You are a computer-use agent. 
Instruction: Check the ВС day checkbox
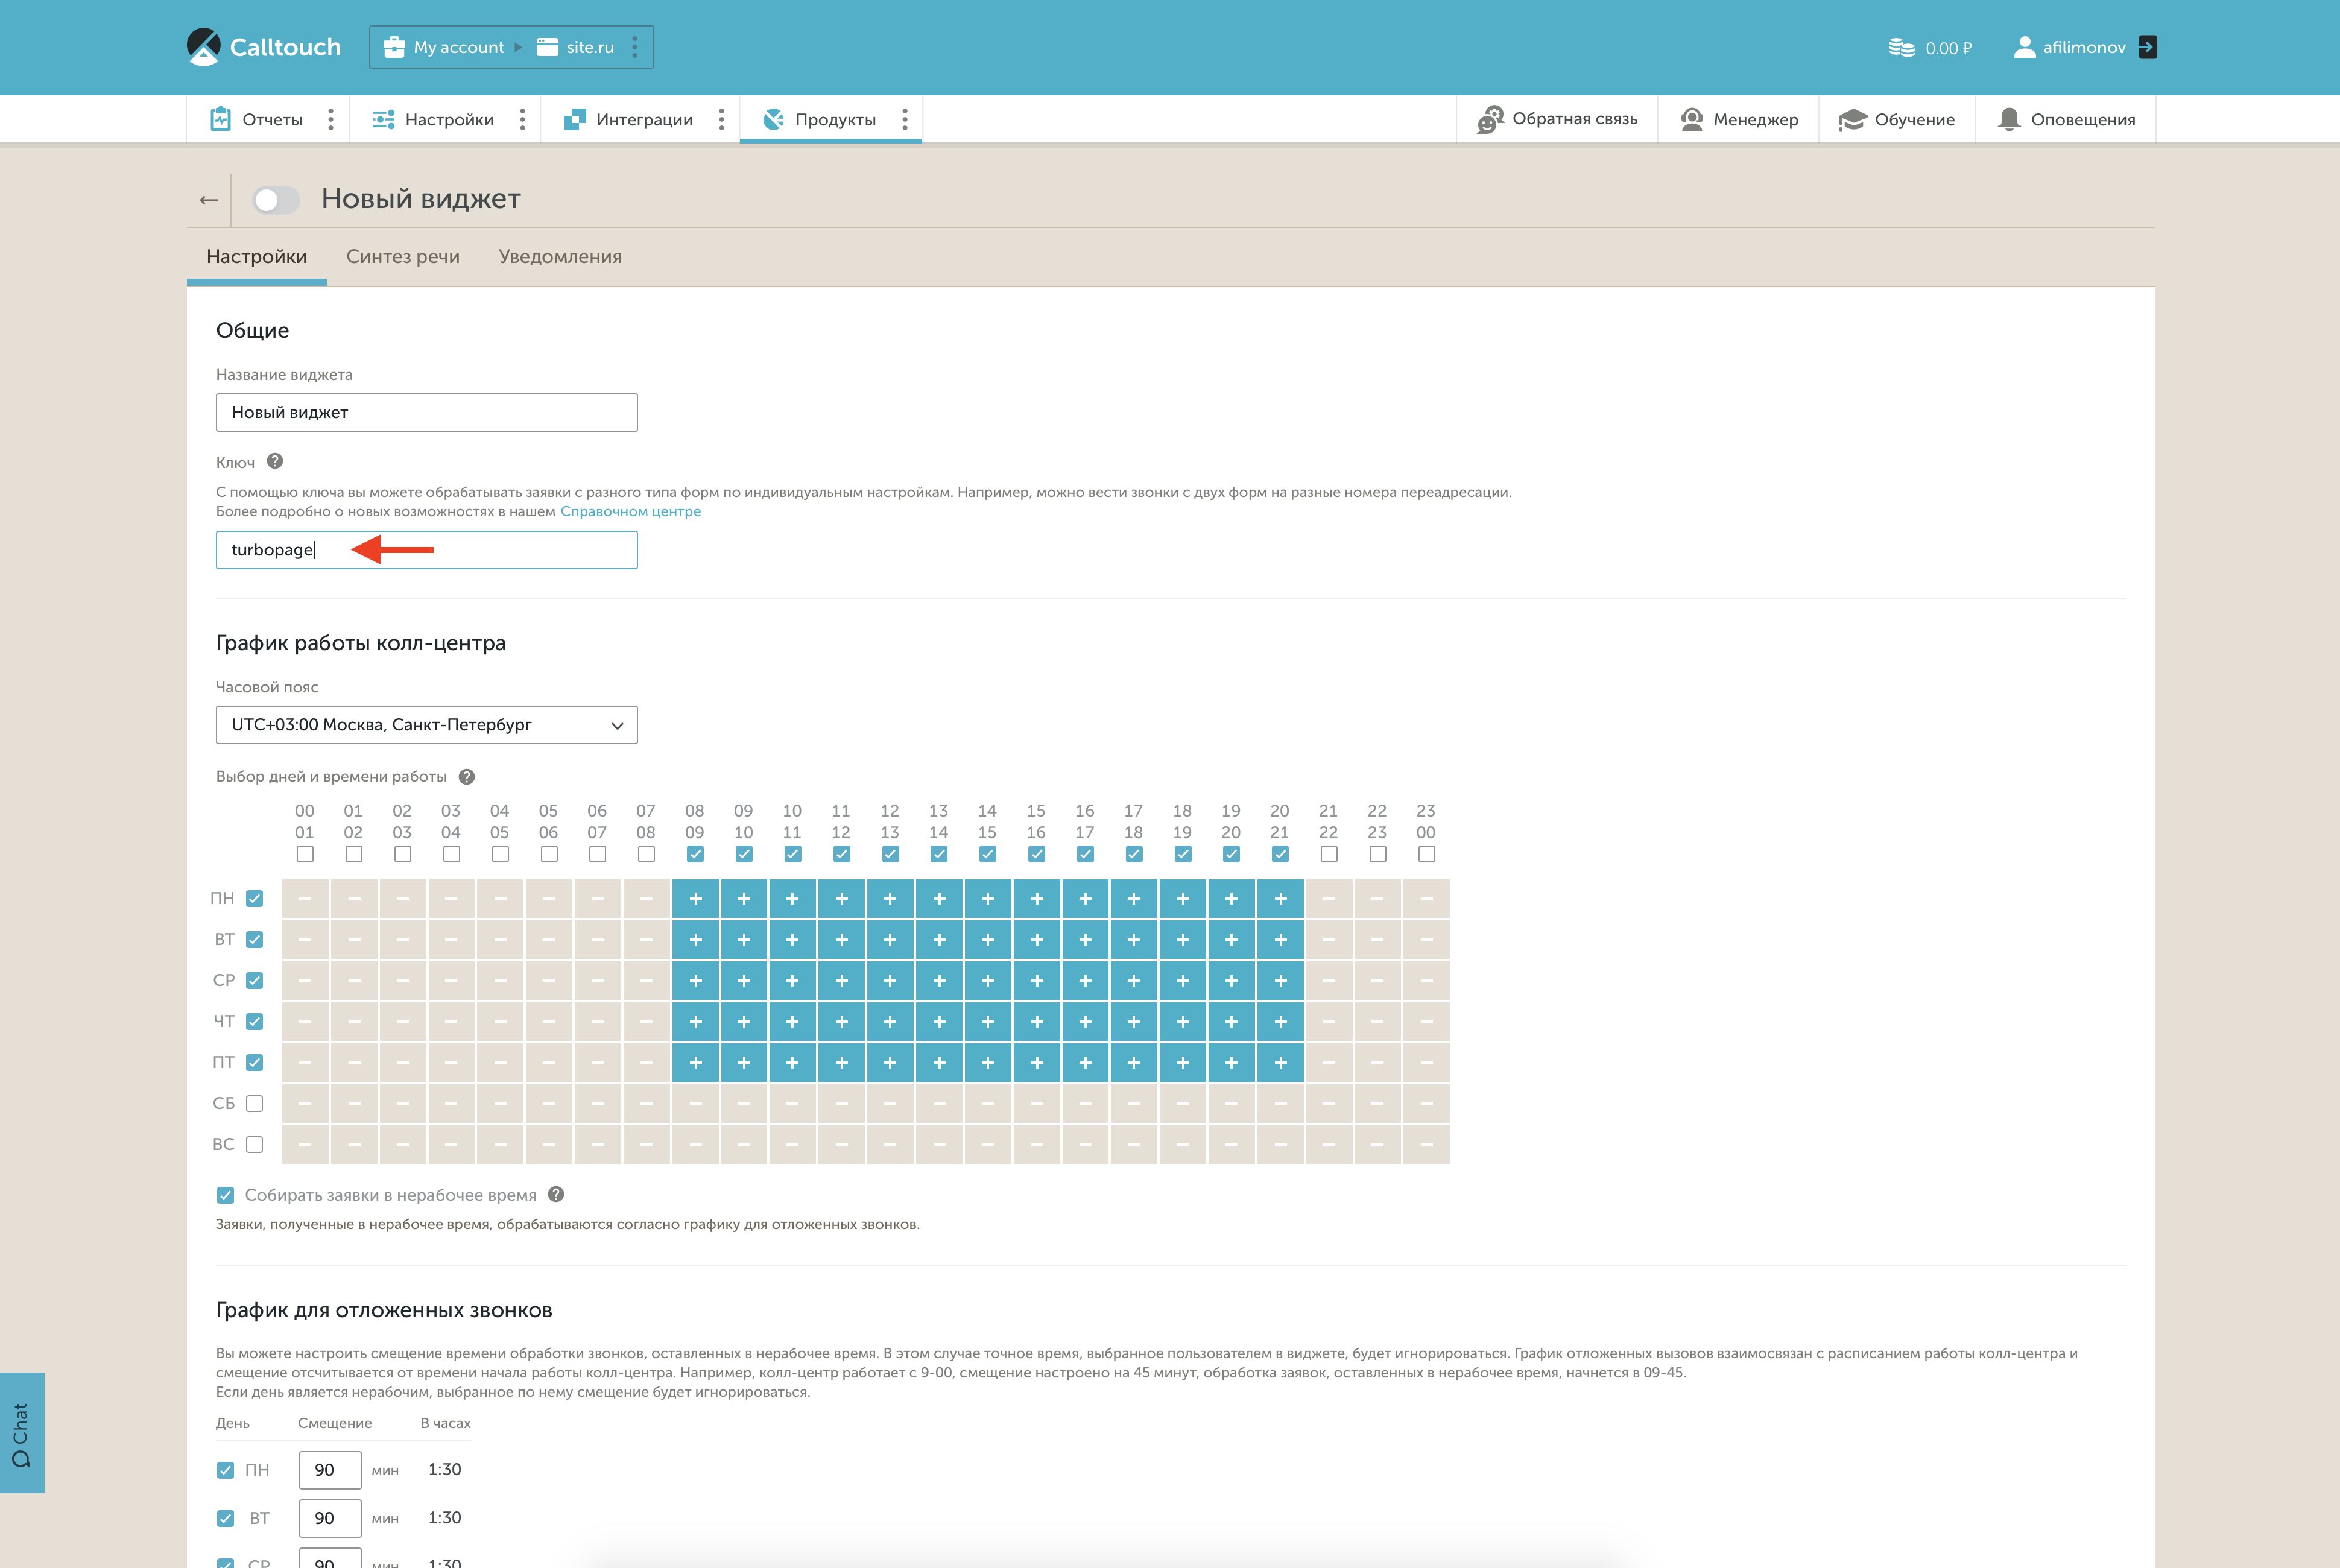point(255,1144)
